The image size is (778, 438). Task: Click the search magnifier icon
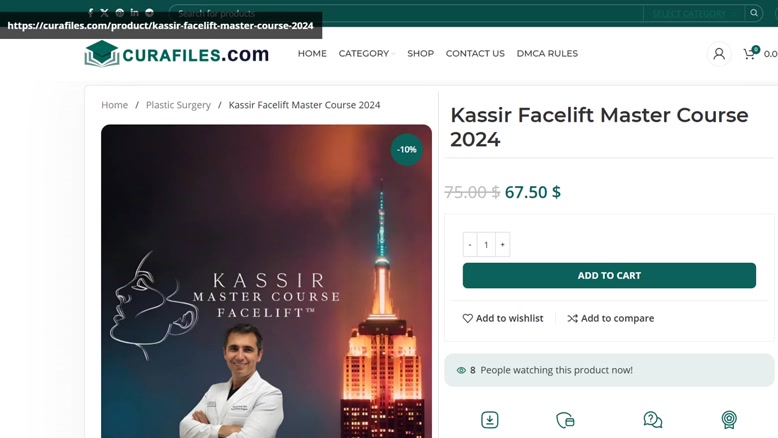pos(754,13)
